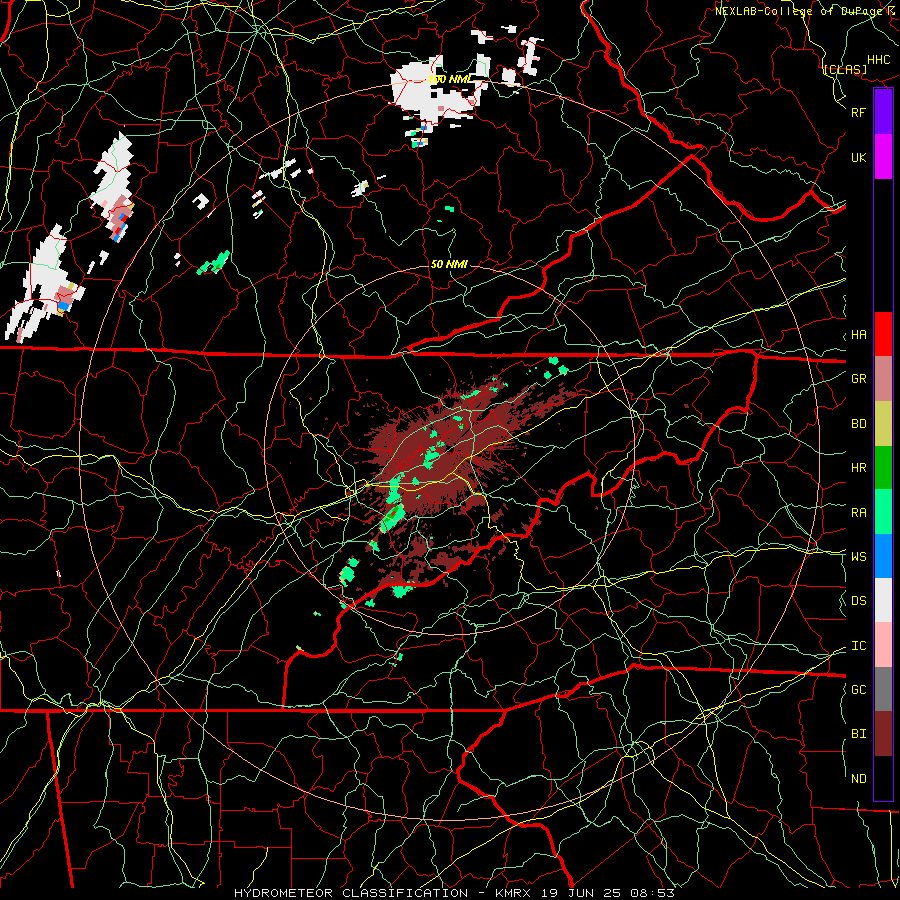Pick the blue WS legend swatch
900x900 pixels.
(883, 556)
